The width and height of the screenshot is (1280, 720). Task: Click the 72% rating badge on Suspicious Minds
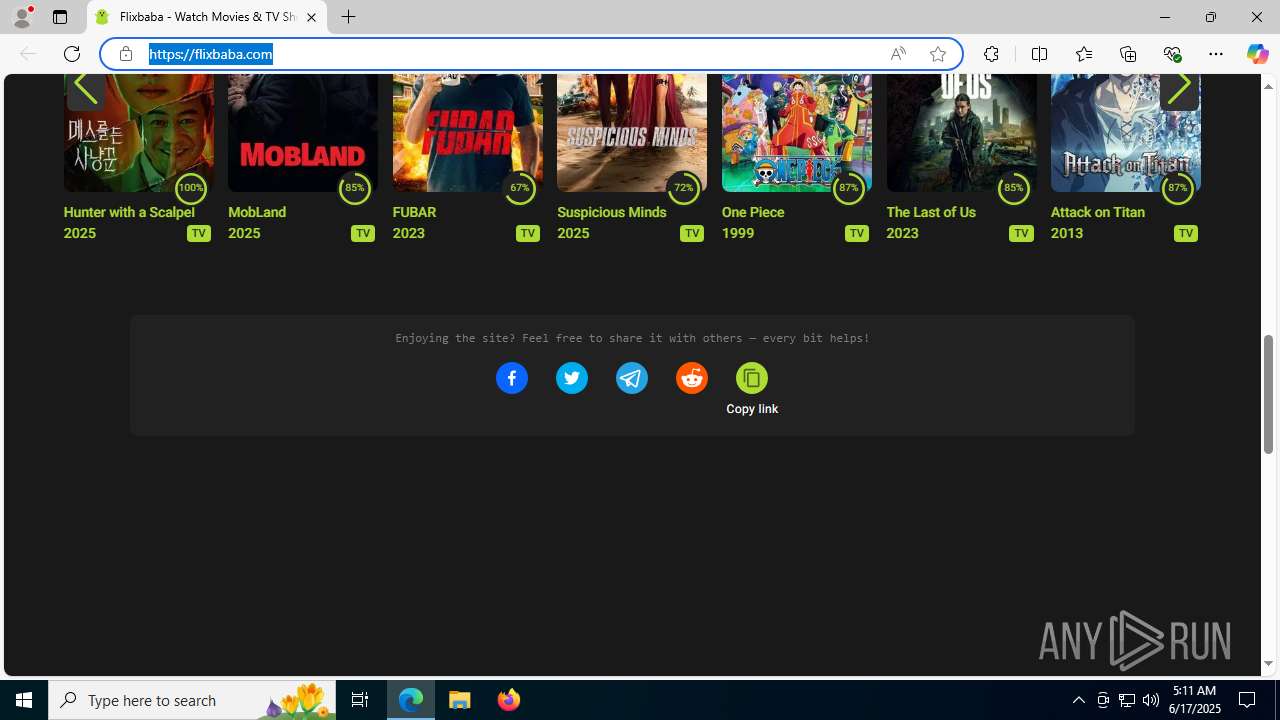[684, 188]
